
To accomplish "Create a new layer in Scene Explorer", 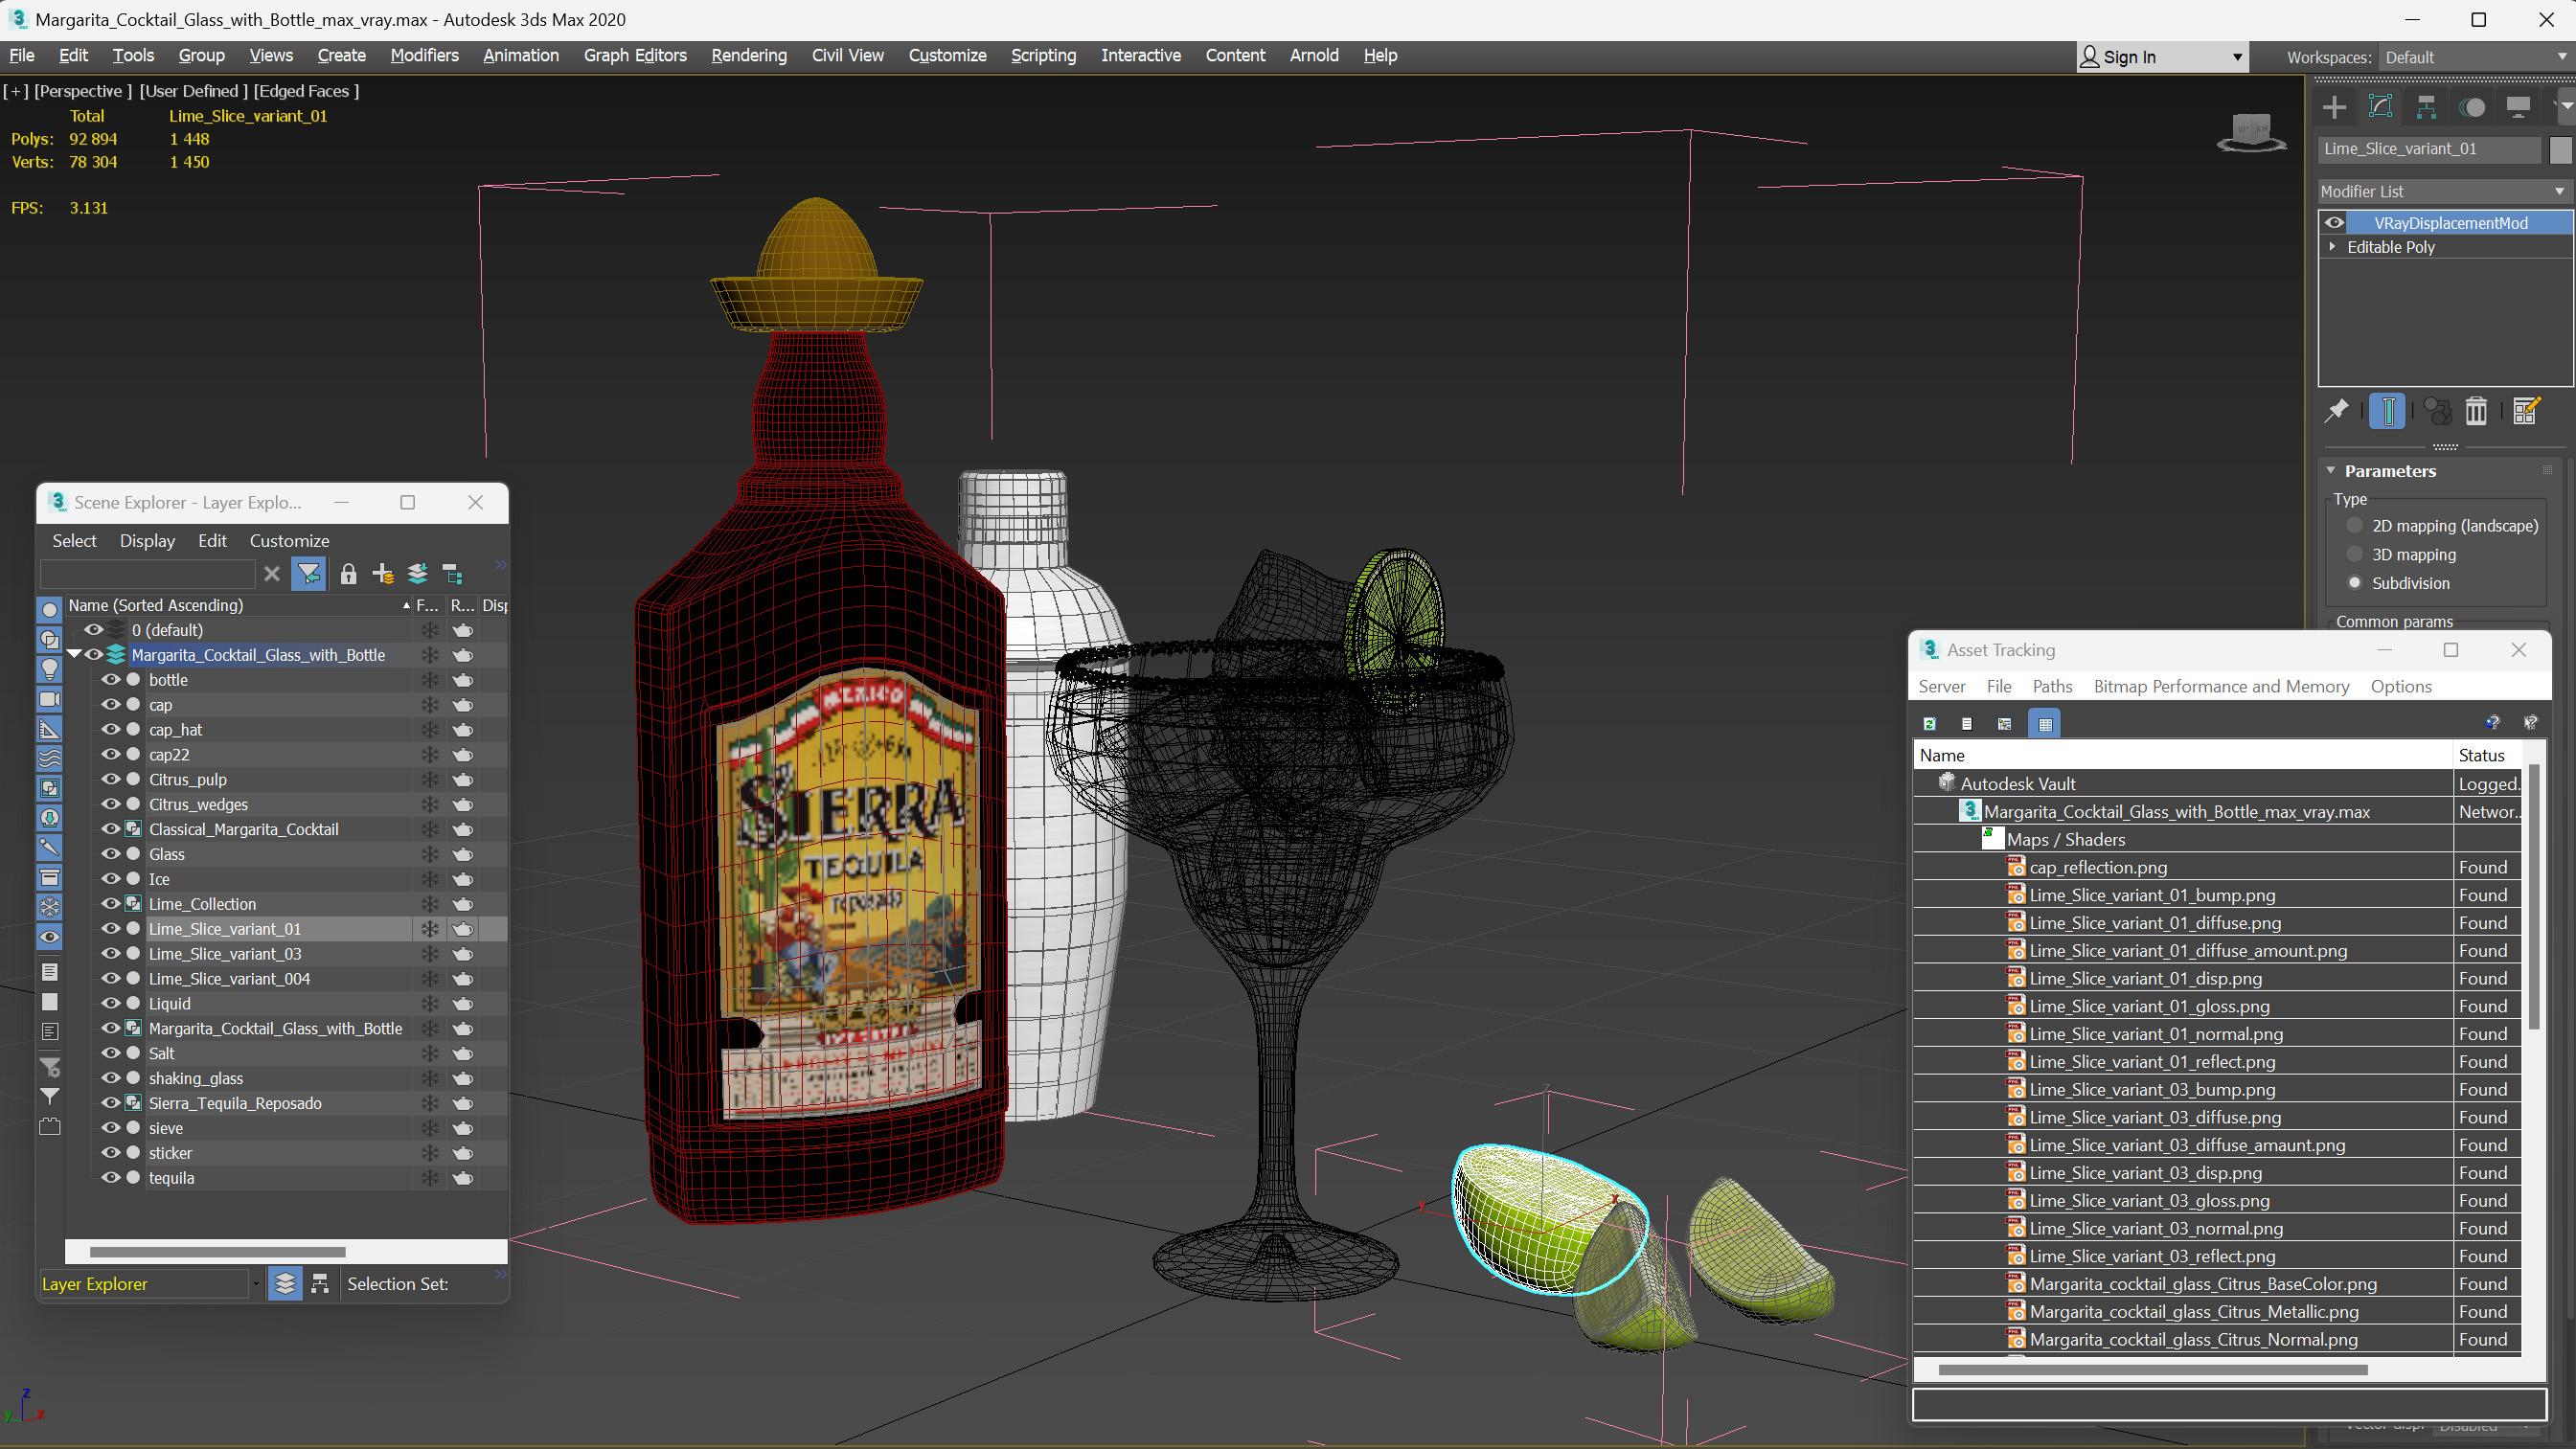I will click(x=383, y=574).
